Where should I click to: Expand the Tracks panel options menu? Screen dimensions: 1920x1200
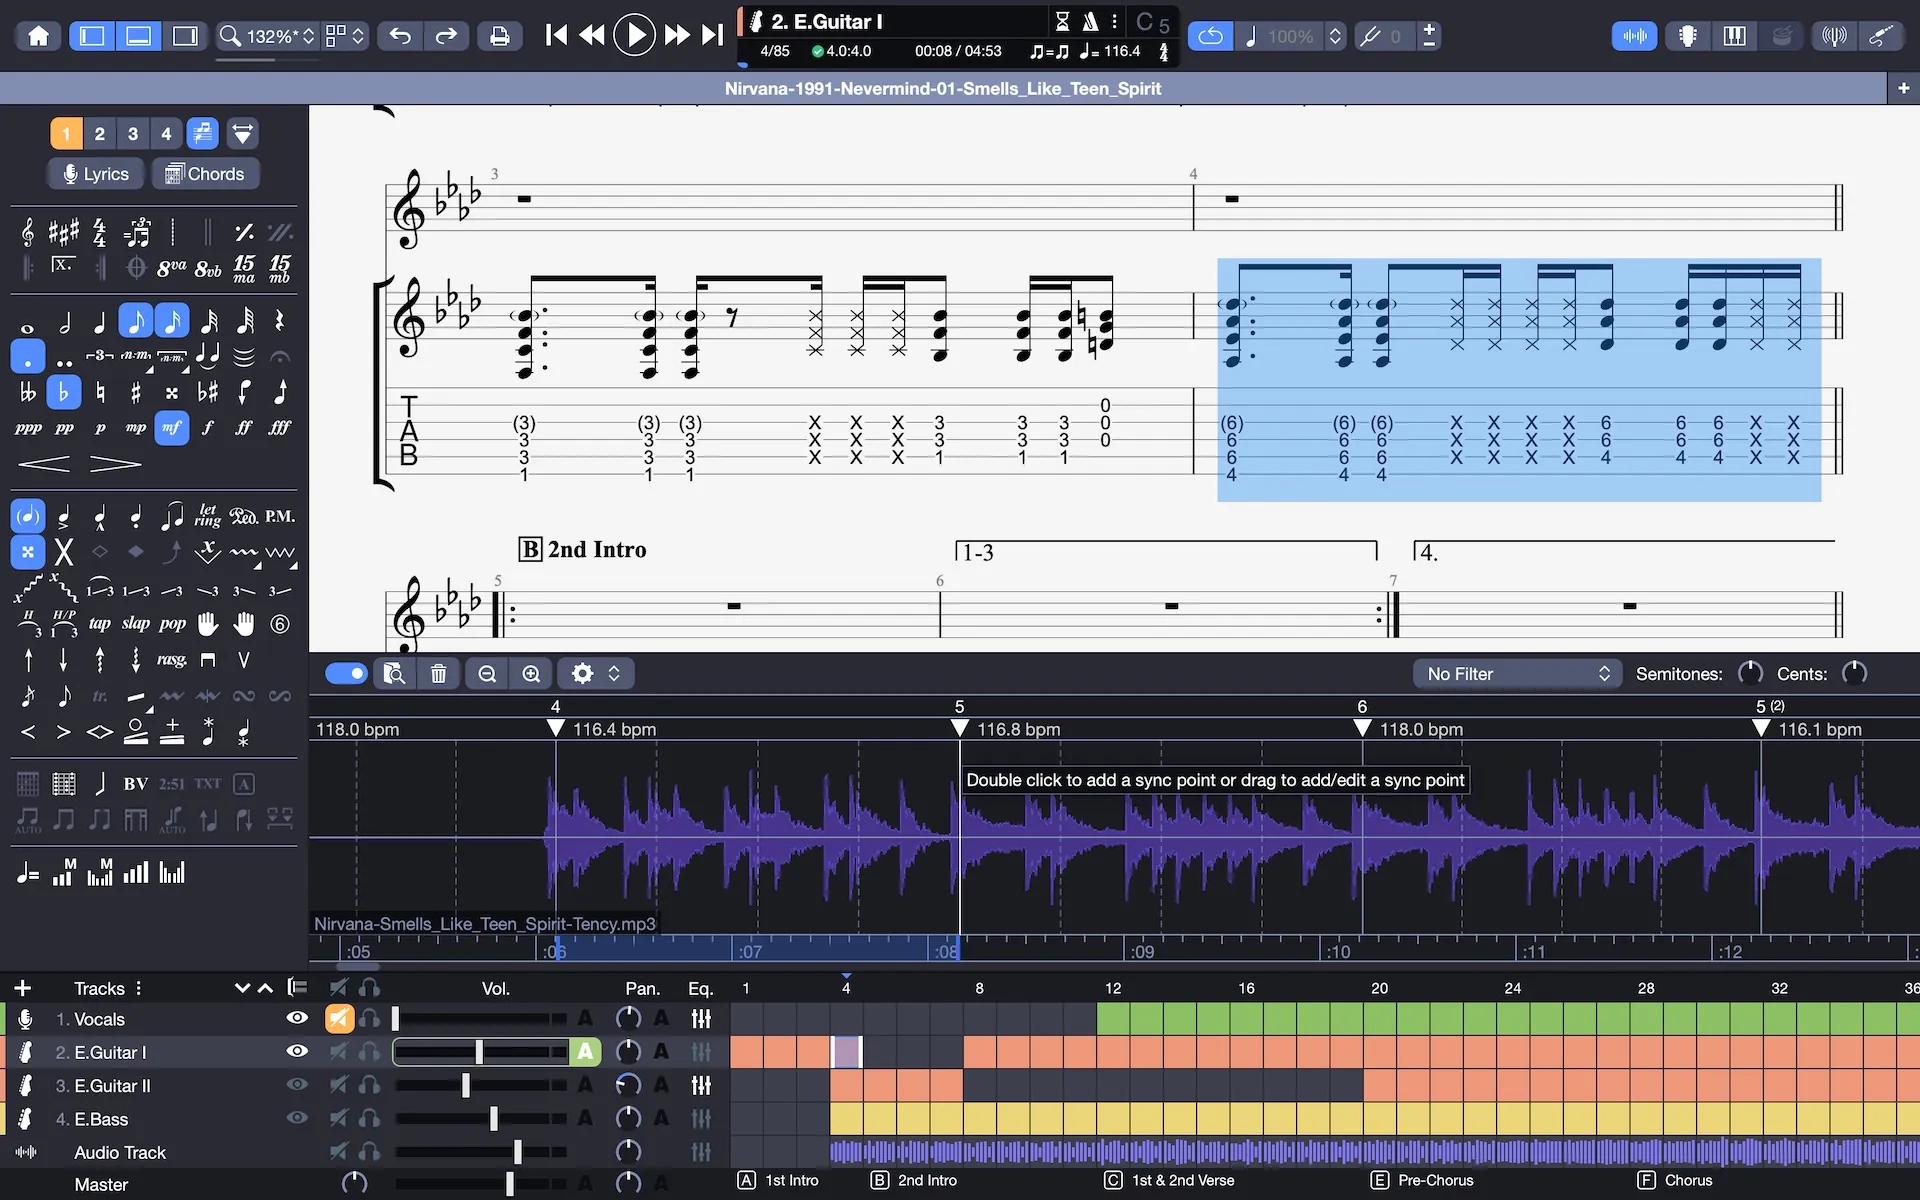(138, 987)
